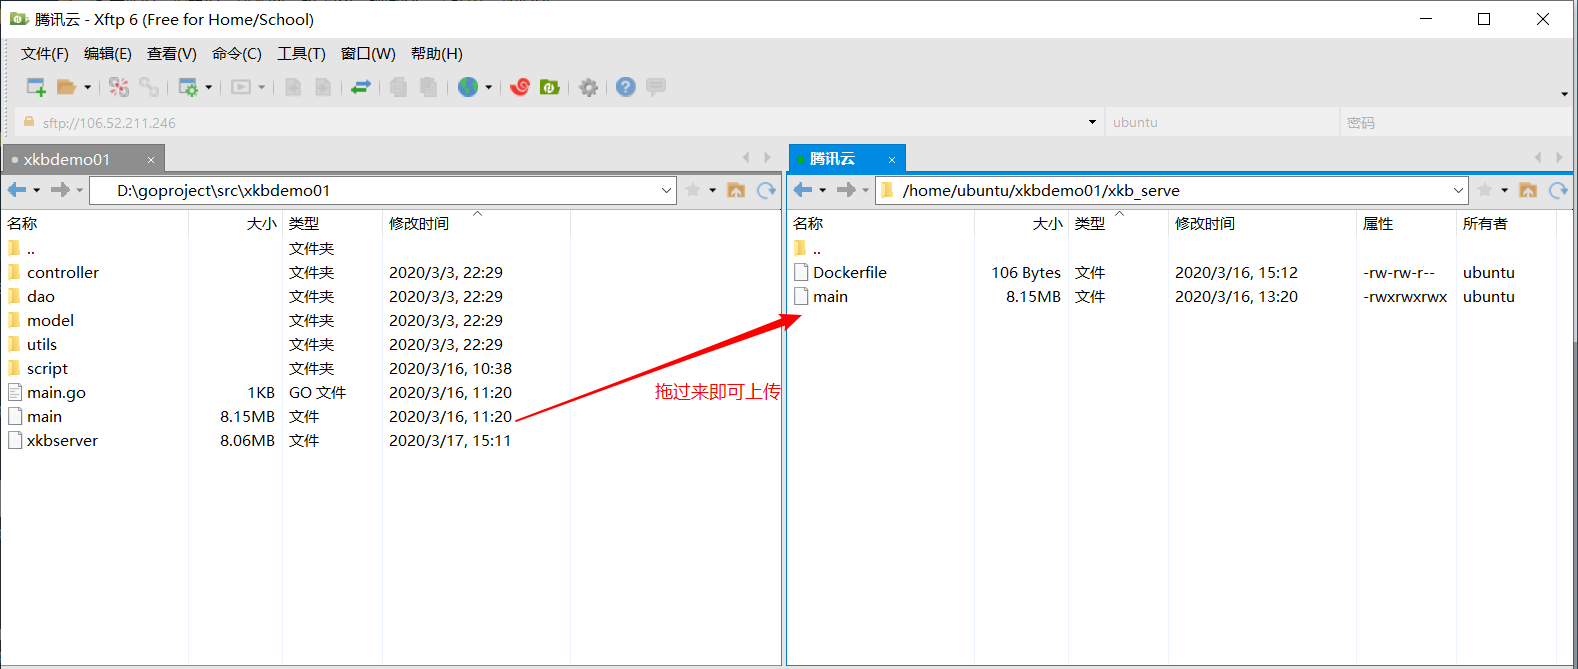Expand the globe encoding dropdown arrow
This screenshot has width=1578, height=669.
(488, 87)
